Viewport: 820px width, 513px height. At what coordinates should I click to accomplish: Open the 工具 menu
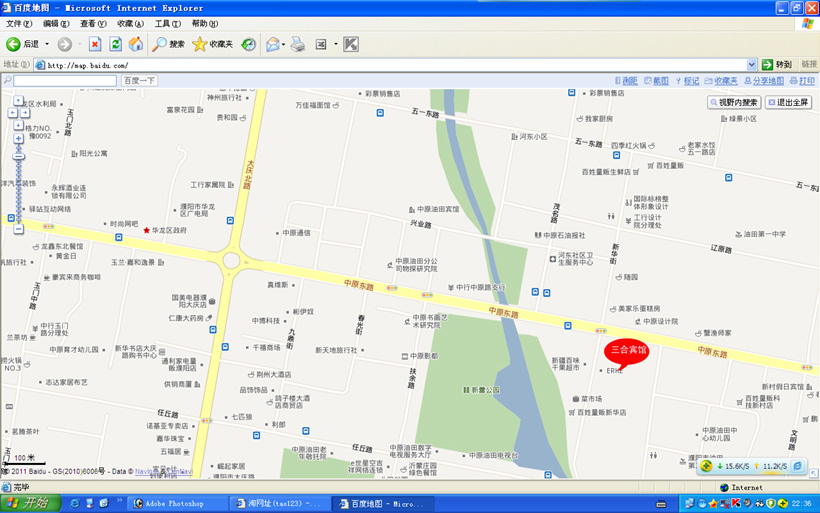click(x=167, y=24)
